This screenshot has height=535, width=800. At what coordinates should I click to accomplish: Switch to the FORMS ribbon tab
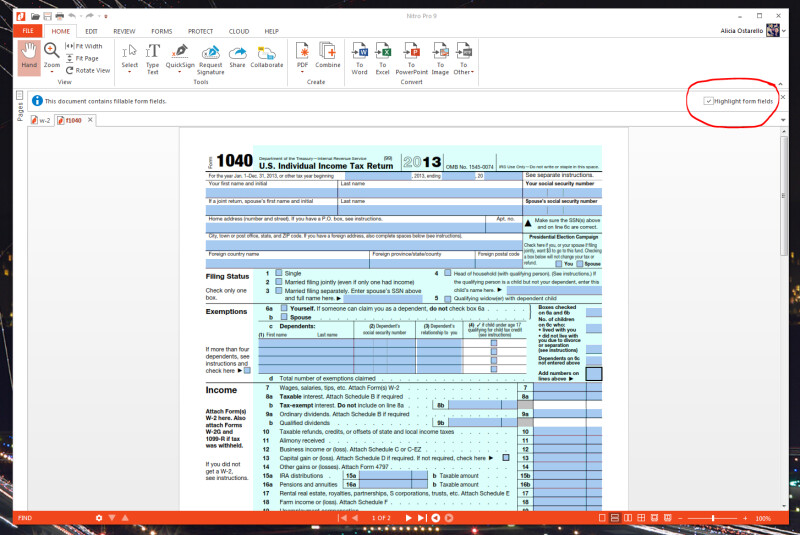click(161, 31)
